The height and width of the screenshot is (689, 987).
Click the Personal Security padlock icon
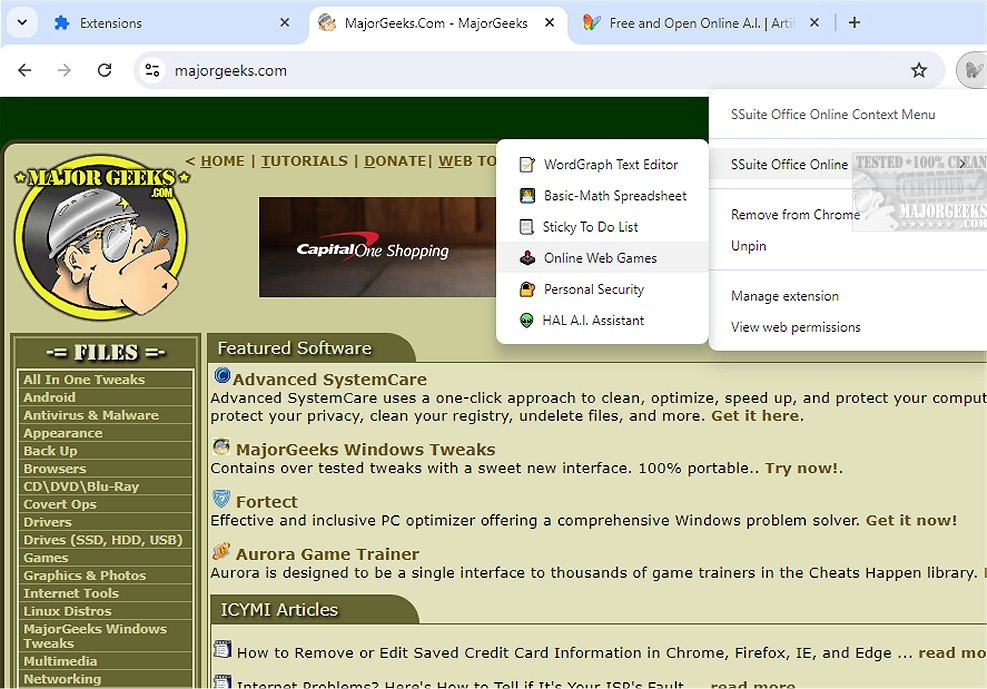527,289
